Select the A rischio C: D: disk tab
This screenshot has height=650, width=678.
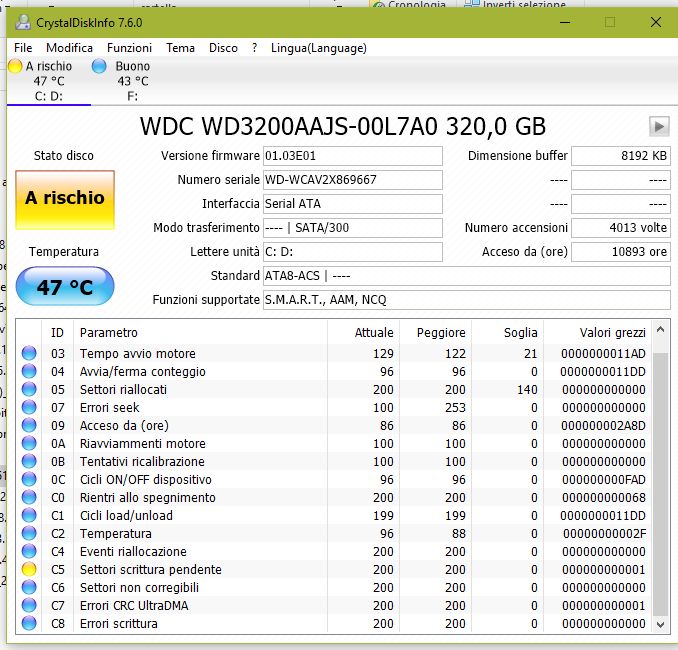[x=48, y=81]
